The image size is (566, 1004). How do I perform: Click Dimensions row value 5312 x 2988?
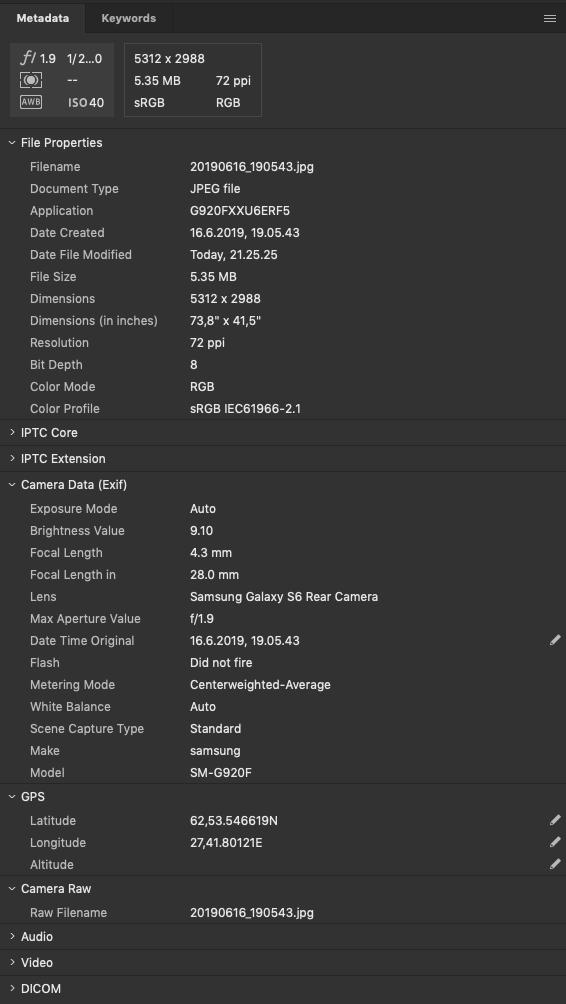point(225,298)
